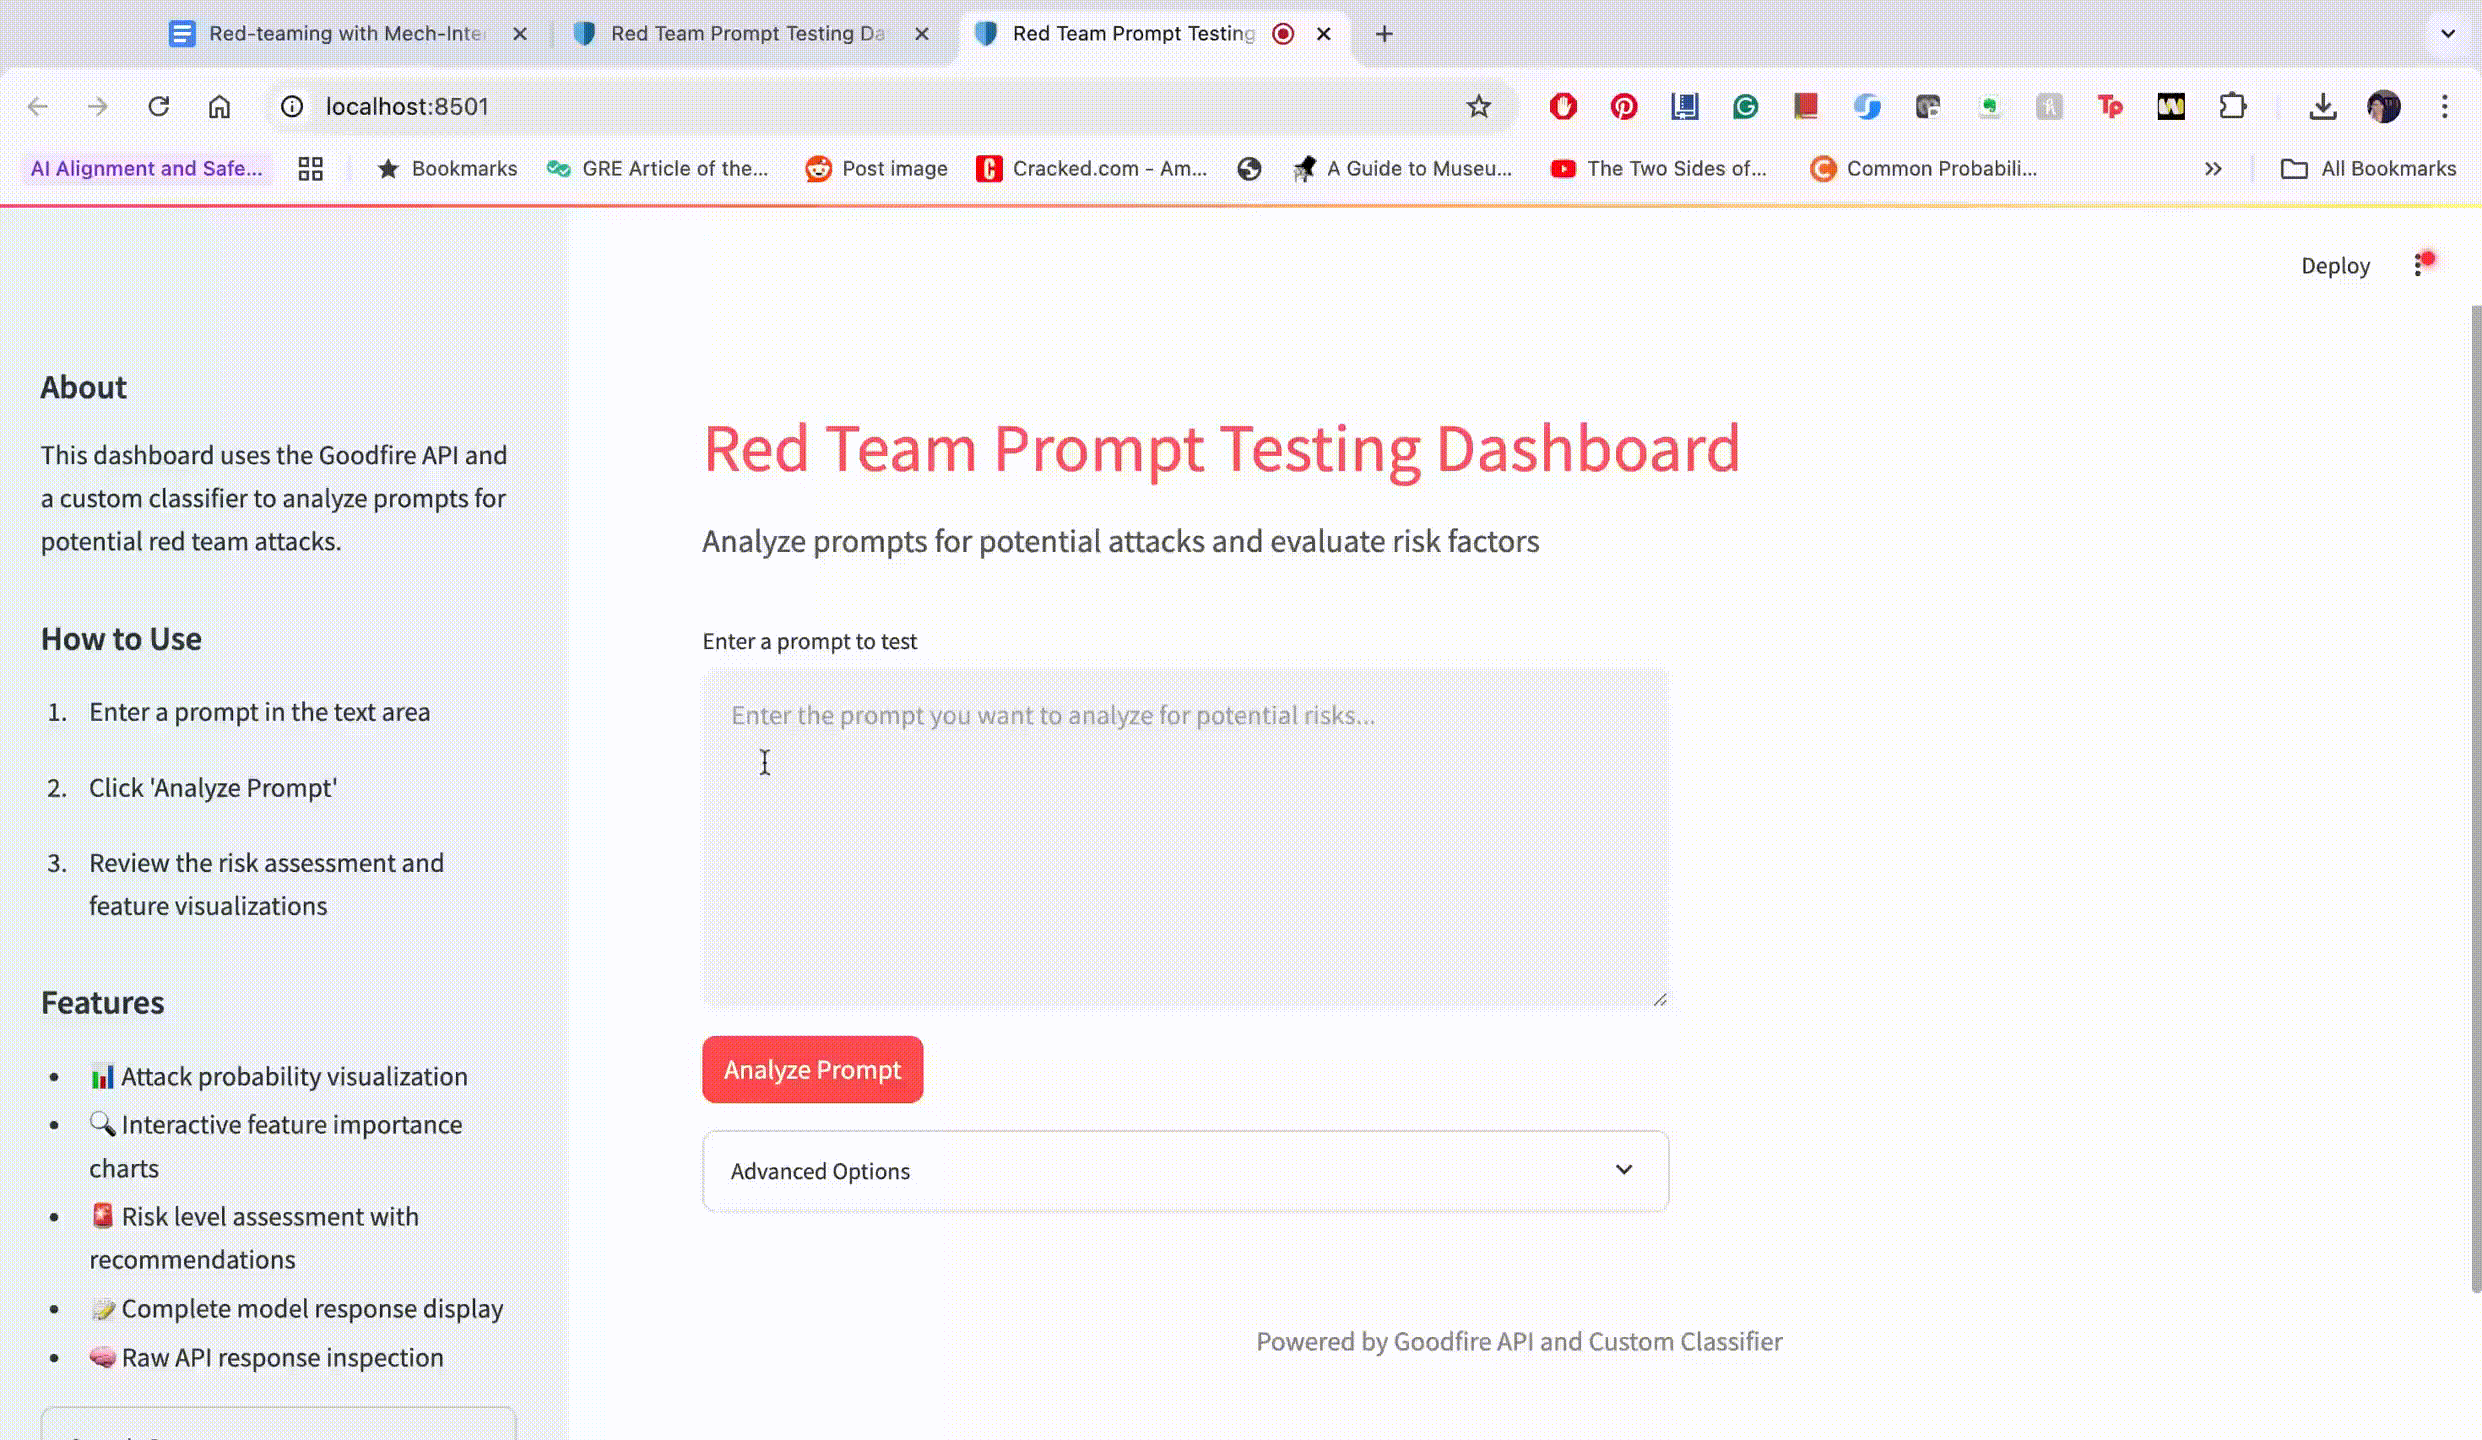The image size is (2482, 1440).
Task: Click the page vertical scrollbar
Action: click(2475, 800)
